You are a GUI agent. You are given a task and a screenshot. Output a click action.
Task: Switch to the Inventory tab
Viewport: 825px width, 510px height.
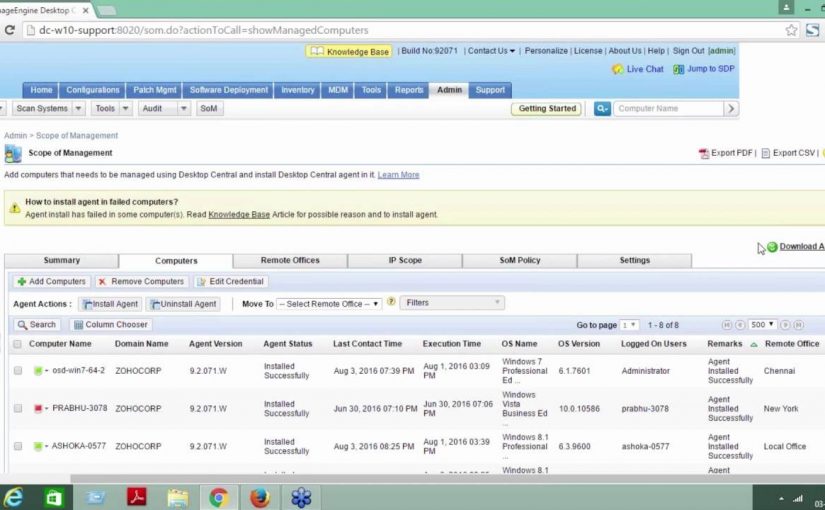coord(297,90)
